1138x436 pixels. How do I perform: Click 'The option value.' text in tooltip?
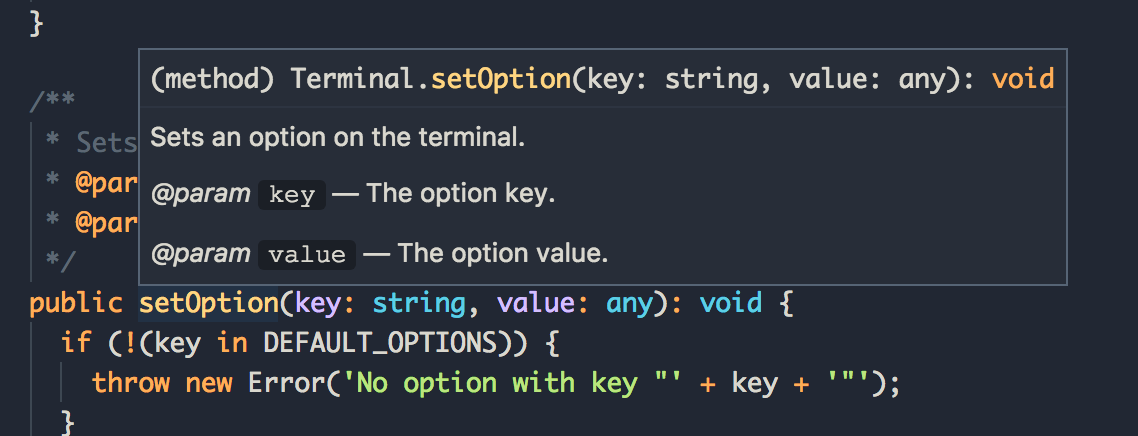(502, 253)
